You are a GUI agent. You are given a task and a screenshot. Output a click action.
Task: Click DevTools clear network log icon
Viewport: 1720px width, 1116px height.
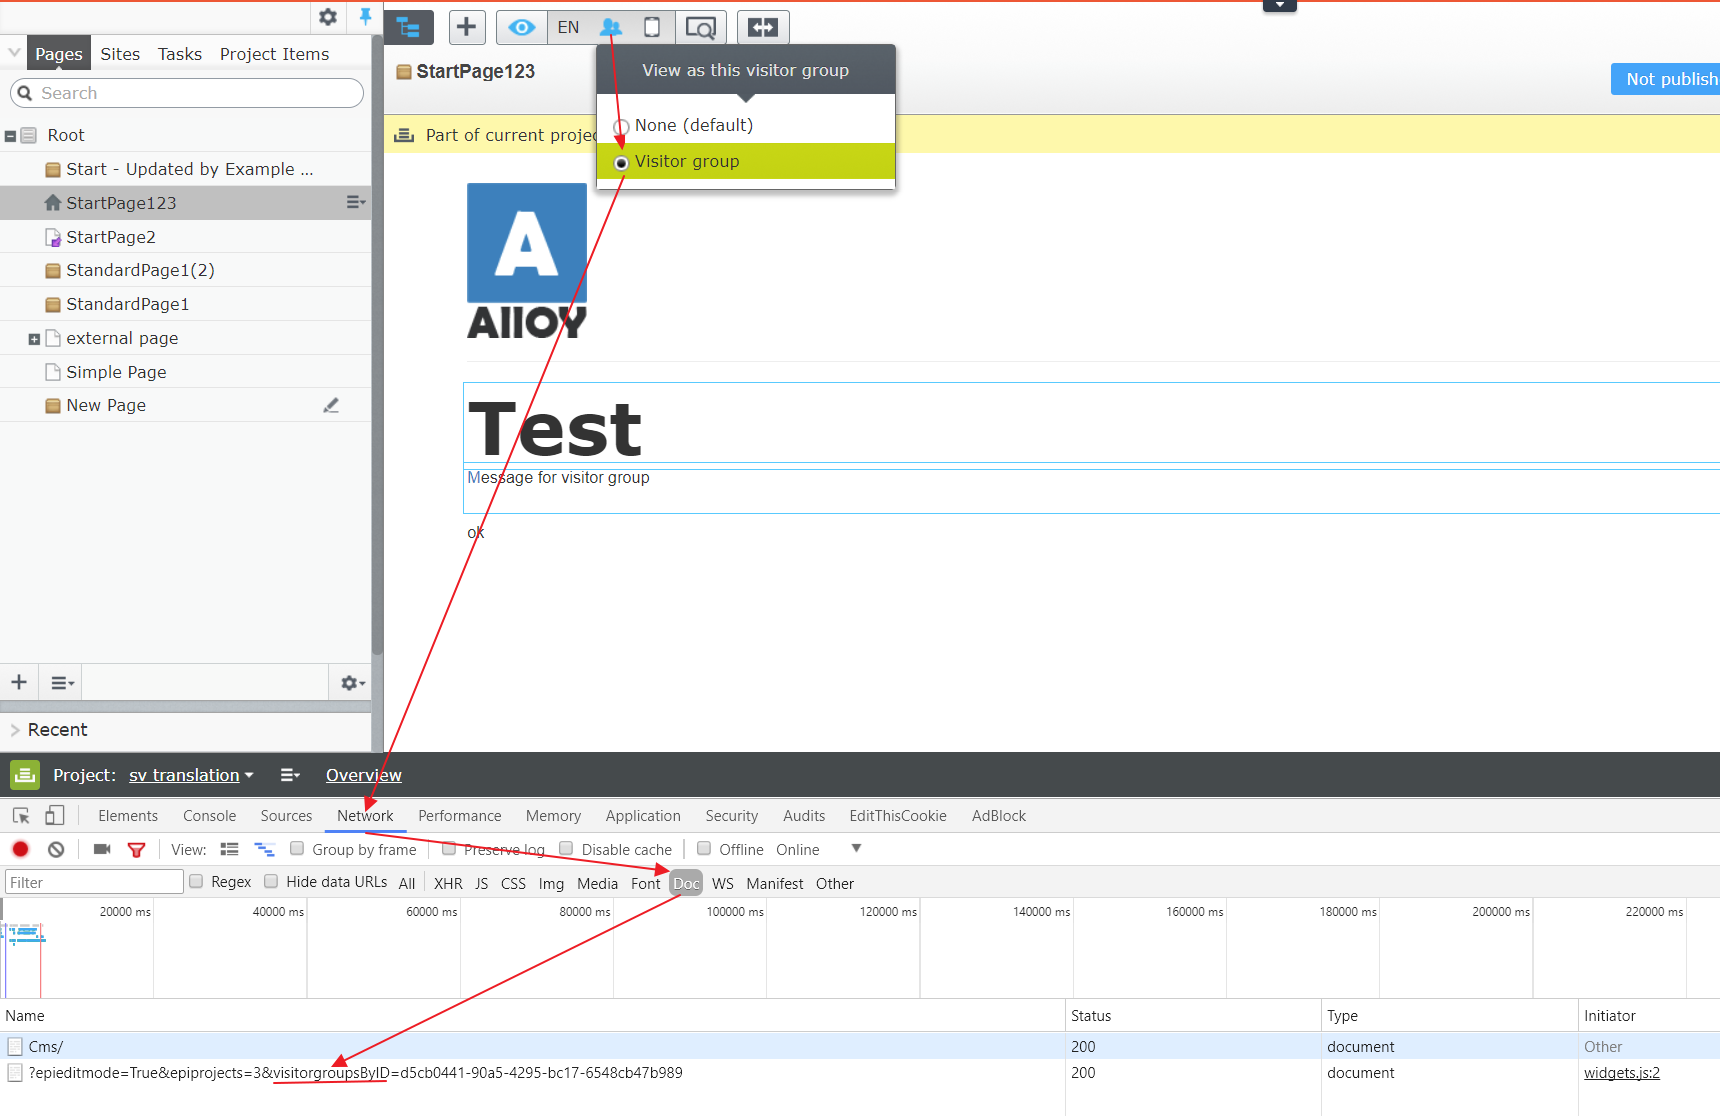pos(56,849)
